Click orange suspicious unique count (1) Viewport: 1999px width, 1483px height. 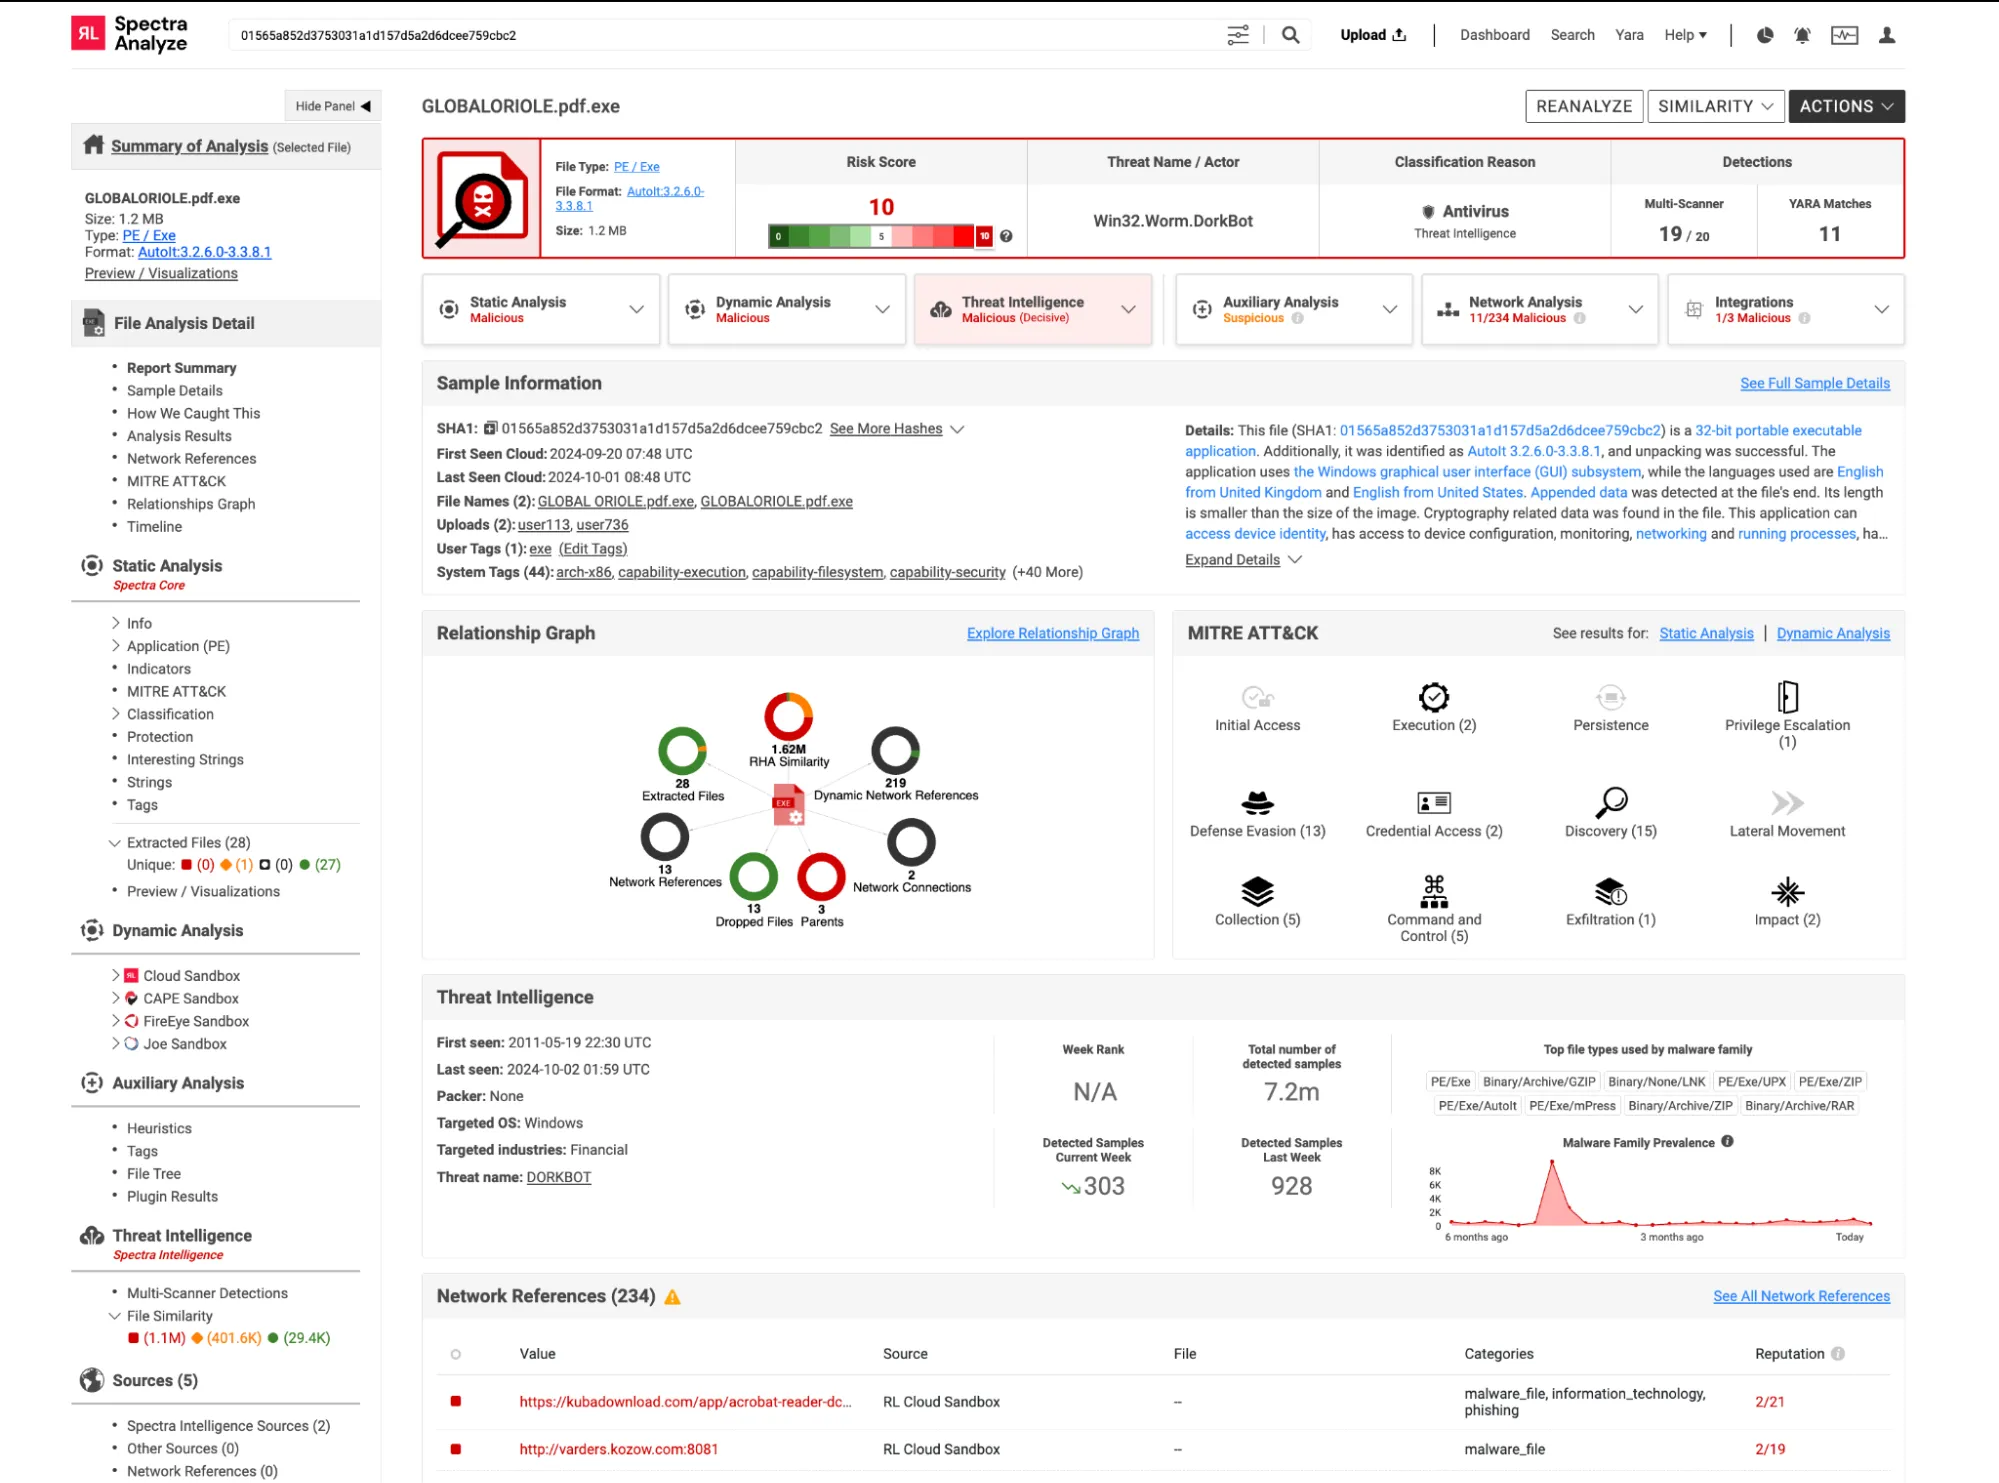tap(237, 865)
